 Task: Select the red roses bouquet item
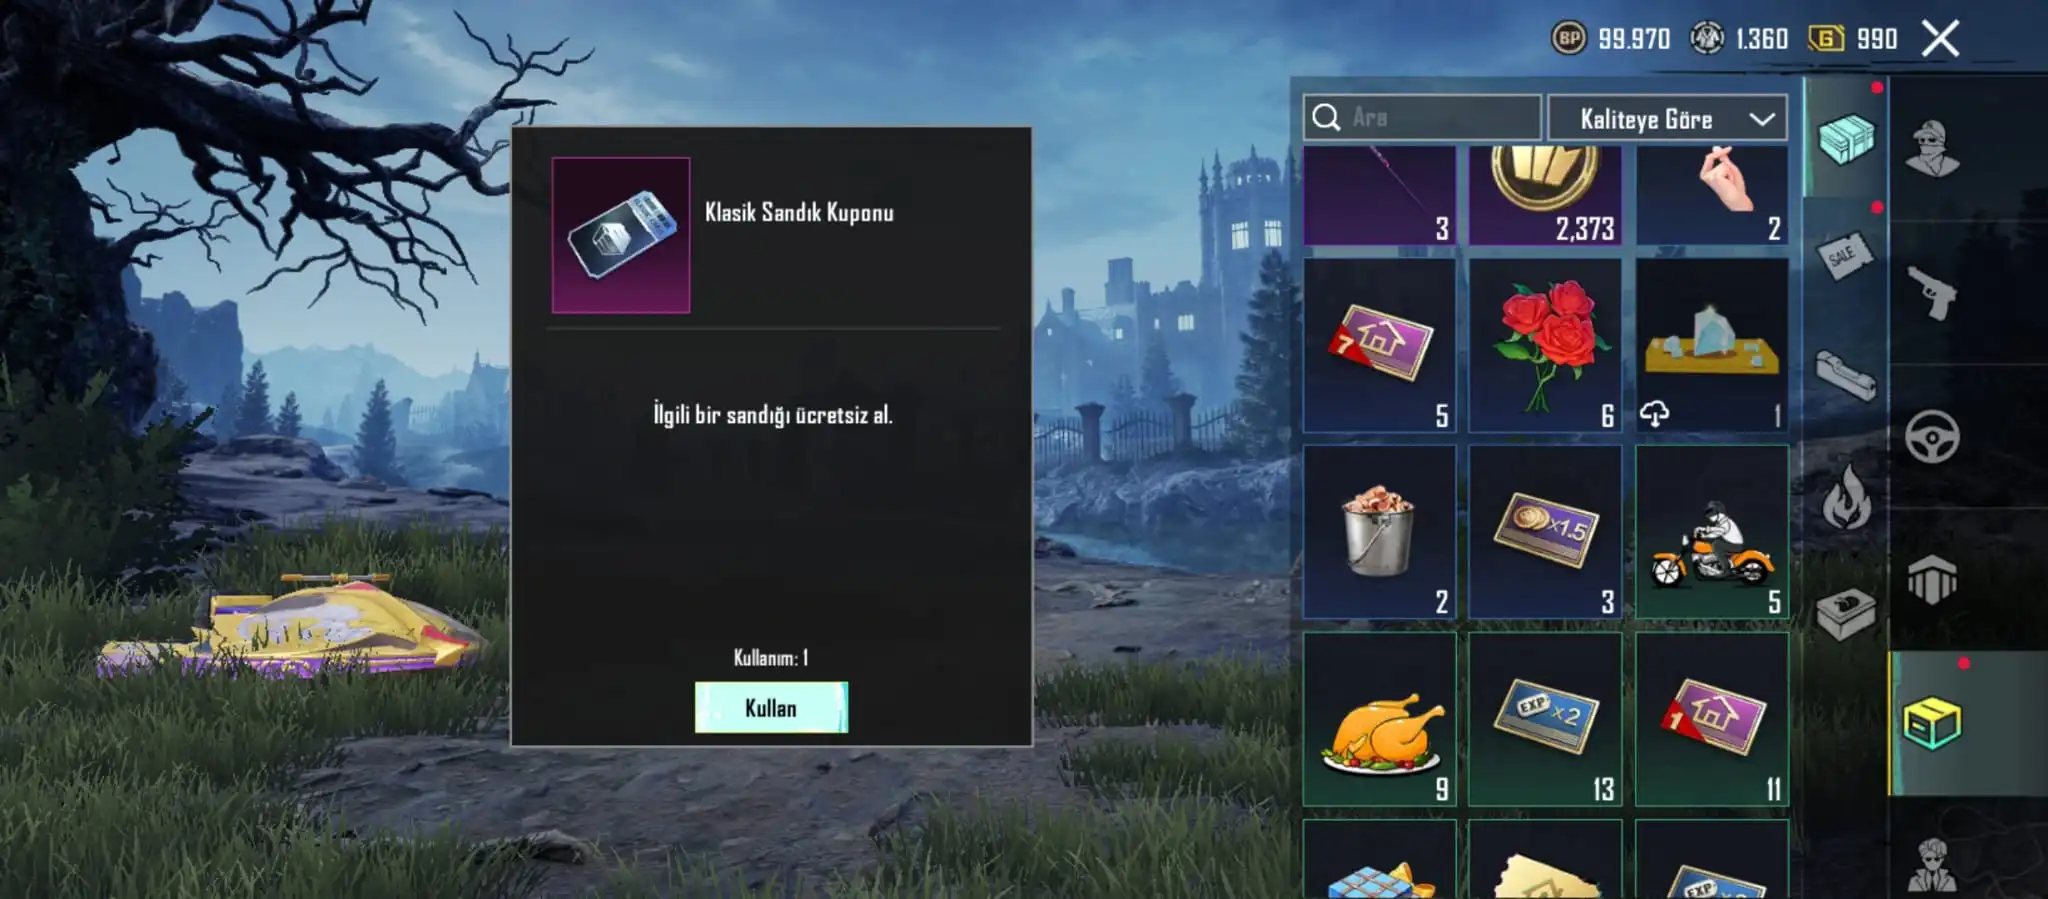pyautogui.click(x=1545, y=345)
